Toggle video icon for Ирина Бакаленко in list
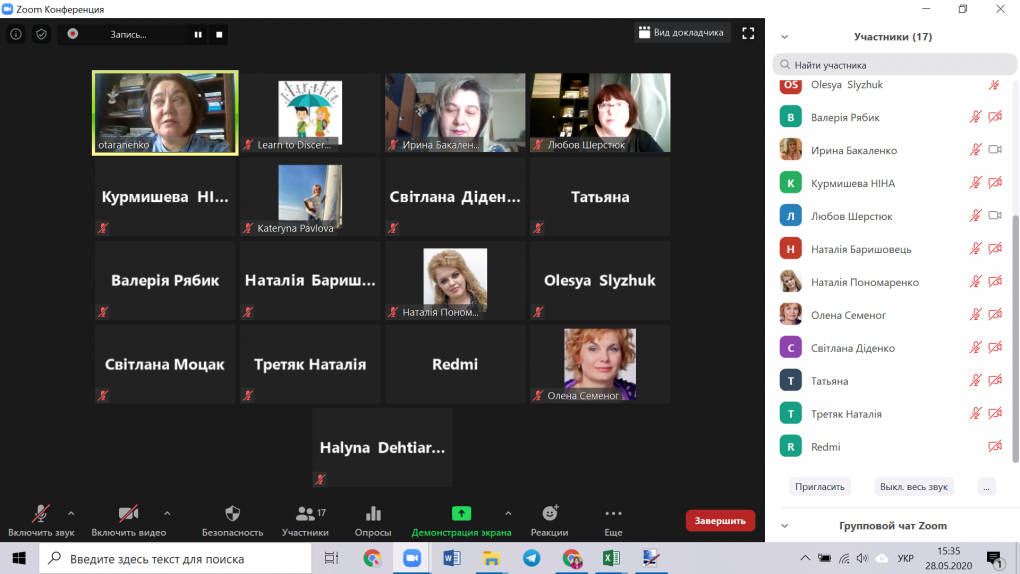1020x574 pixels. [995, 150]
